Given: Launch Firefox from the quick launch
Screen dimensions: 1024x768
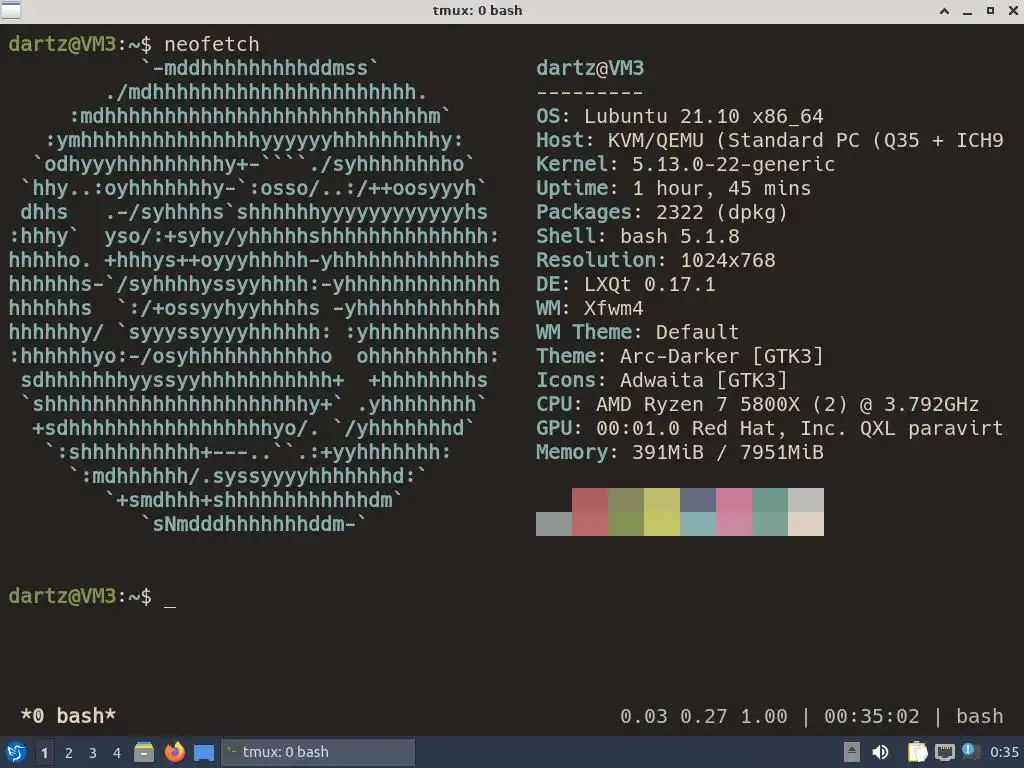Looking at the screenshot, I should pyautogui.click(x=174, y=752).
